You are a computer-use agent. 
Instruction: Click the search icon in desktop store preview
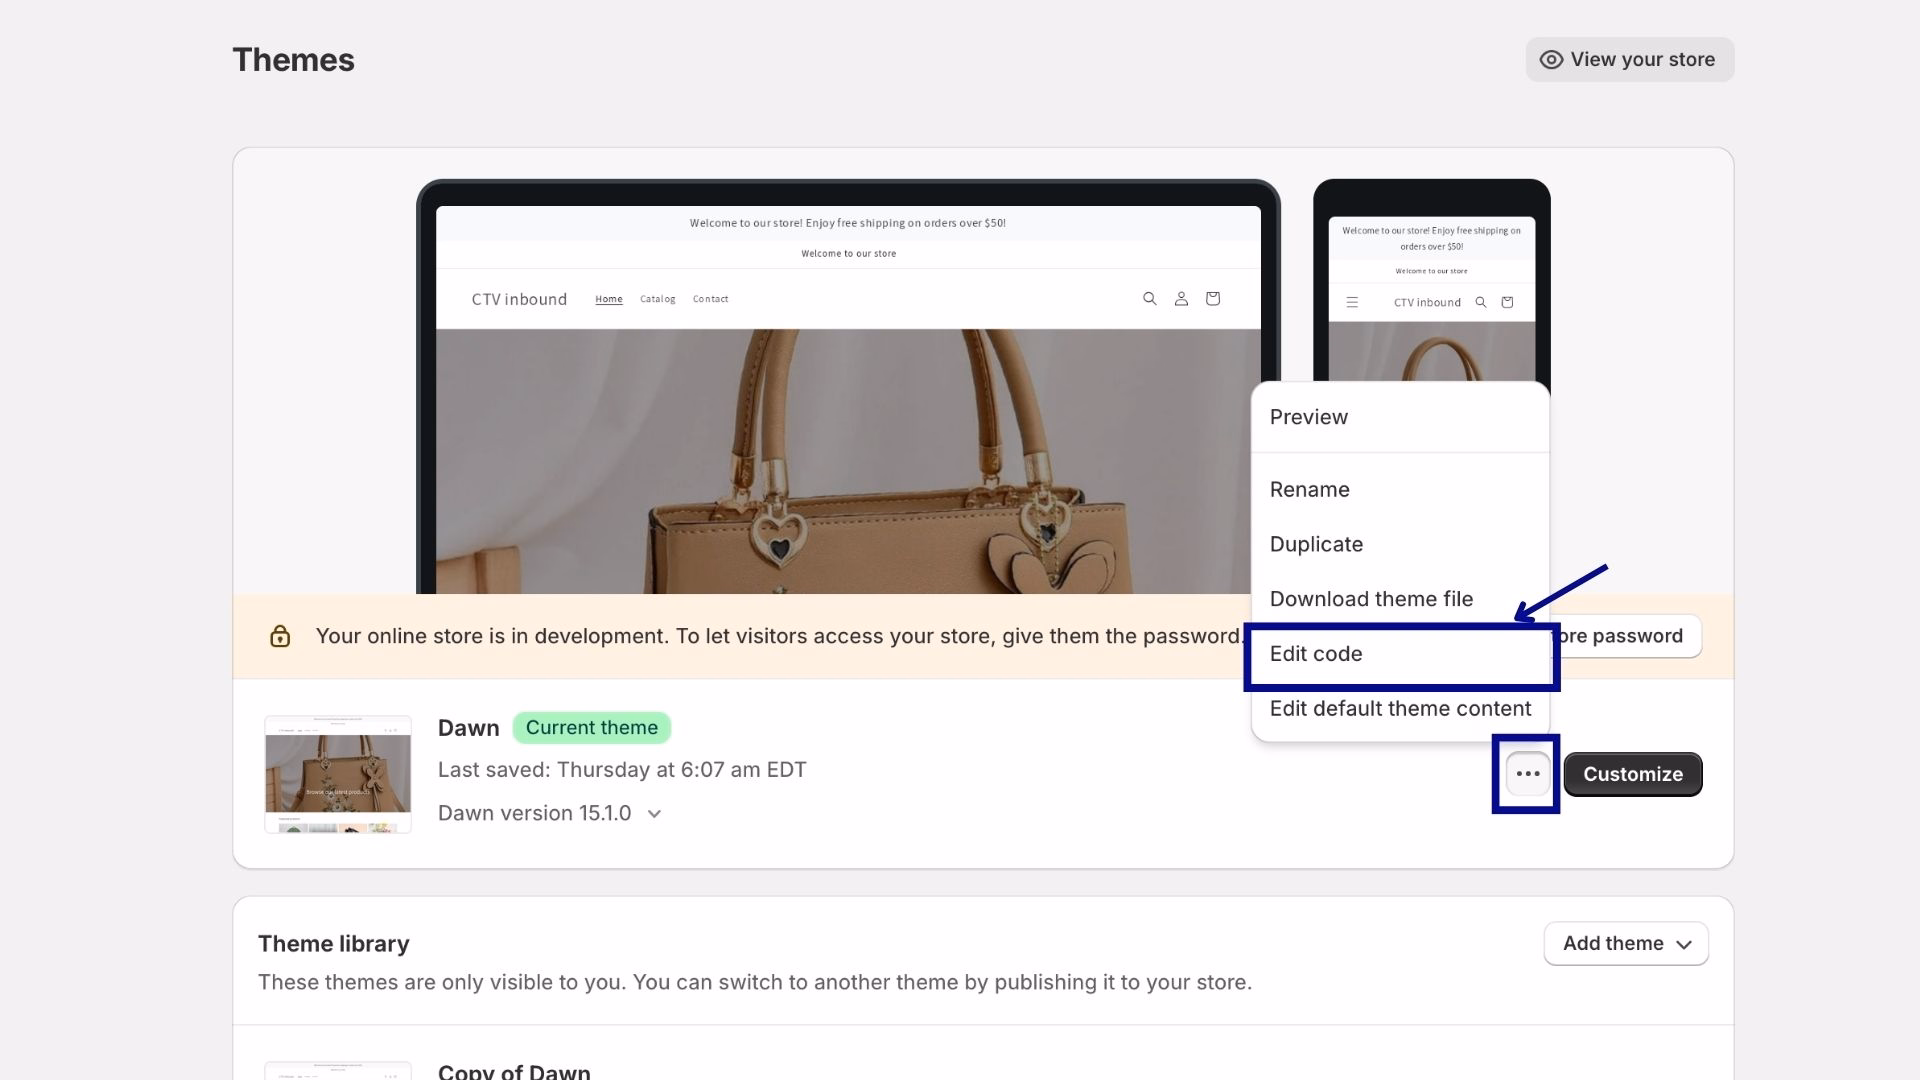pos(1149,299)
